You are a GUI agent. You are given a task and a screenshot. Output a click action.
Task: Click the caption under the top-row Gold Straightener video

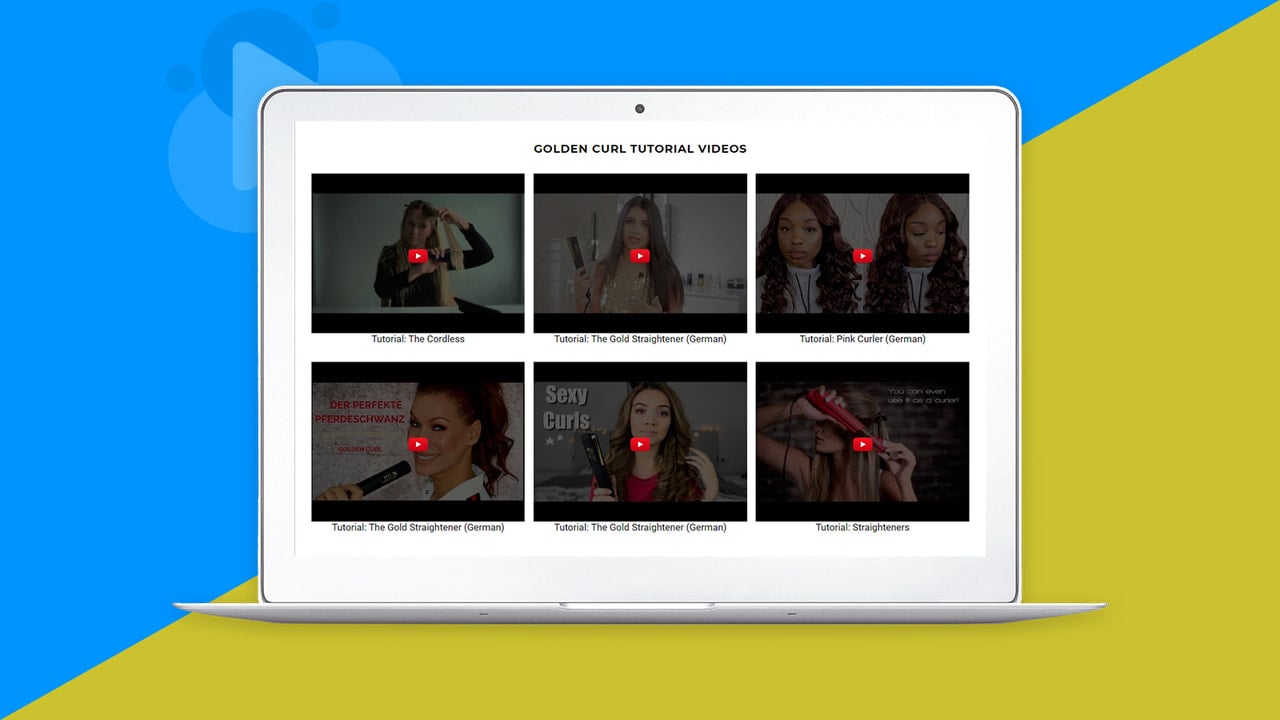click(x=640, y=339)
